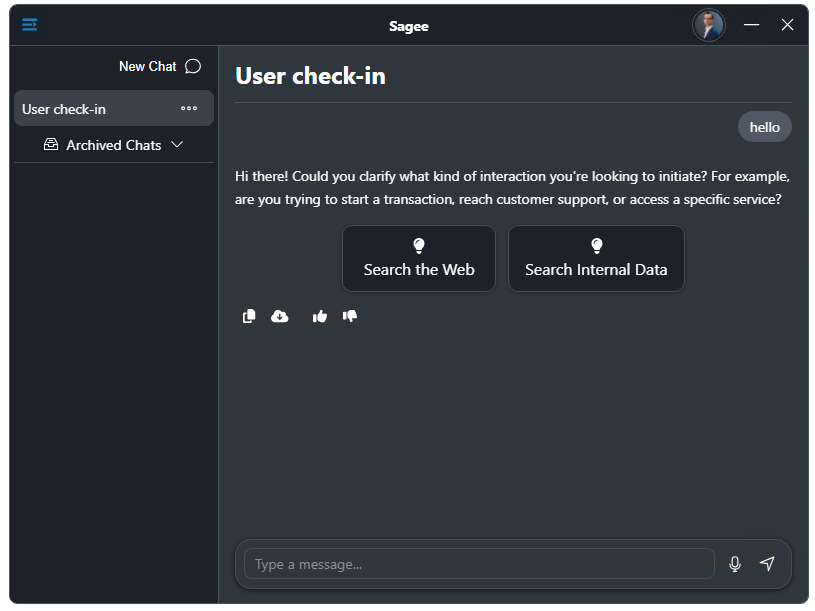
Task: Open the User check-in chat options ellipsis
Action: 189,108
